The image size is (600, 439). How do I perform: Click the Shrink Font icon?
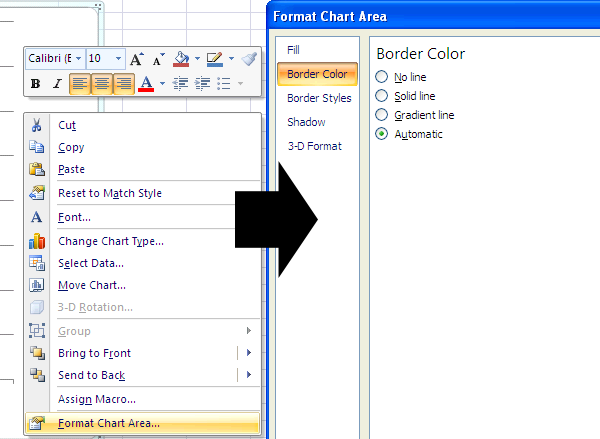coord(159,59)
